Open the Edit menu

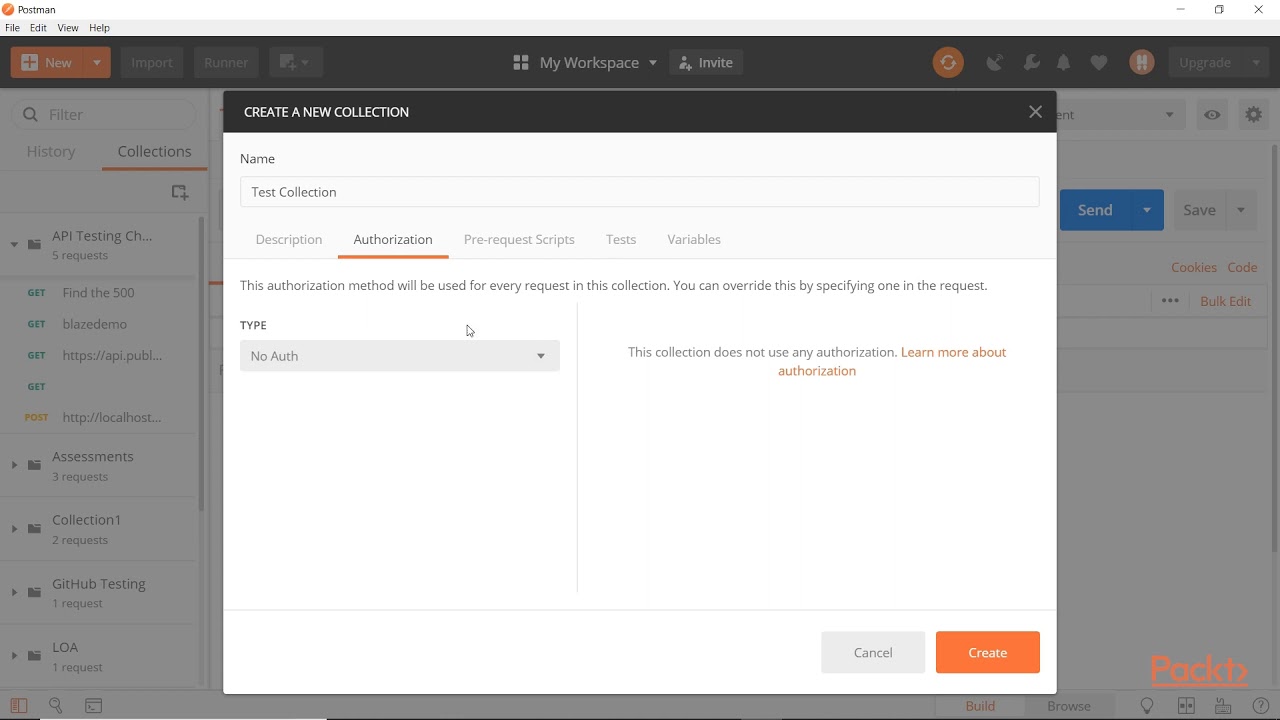[38, 28]
